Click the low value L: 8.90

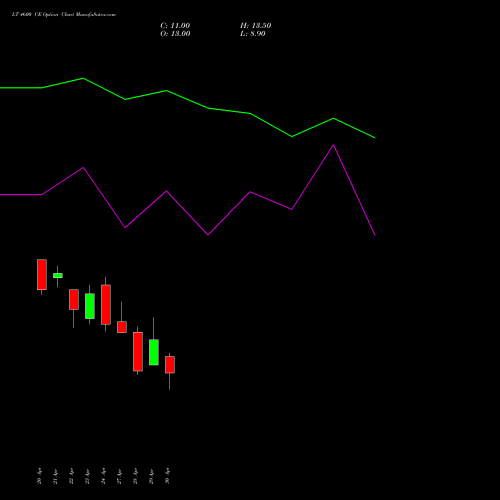pyautogui.click(x=253, y=34)
